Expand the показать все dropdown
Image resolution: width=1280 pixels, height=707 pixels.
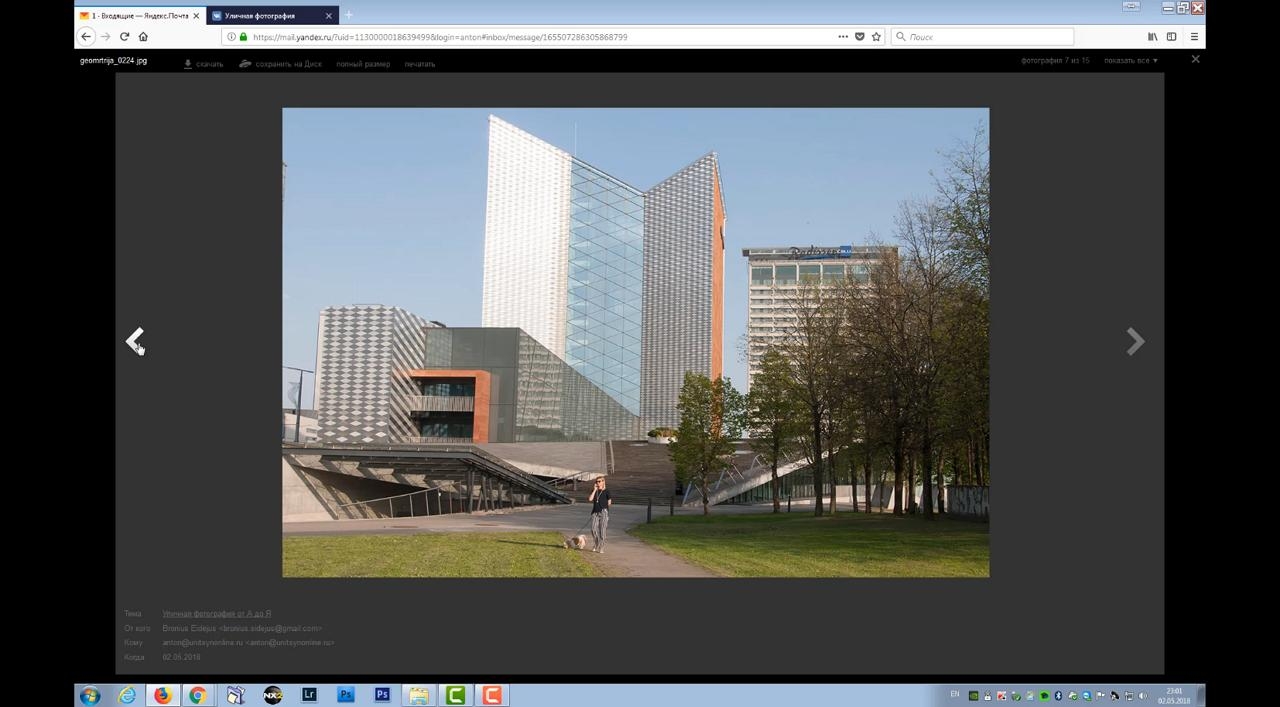(1131, 61)
